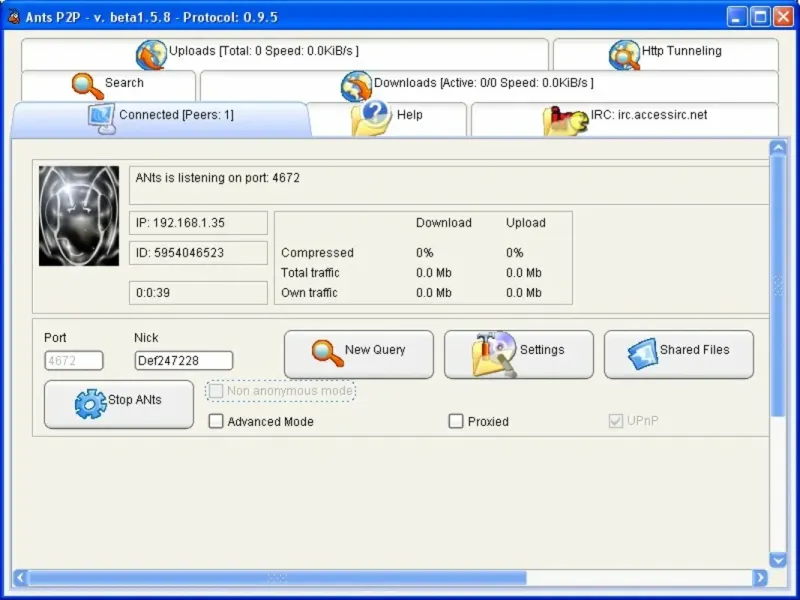Click the Own traffic row label
The width and height of the screenshot is (800, 600).
pyautogui.click(x=309, y=293)
